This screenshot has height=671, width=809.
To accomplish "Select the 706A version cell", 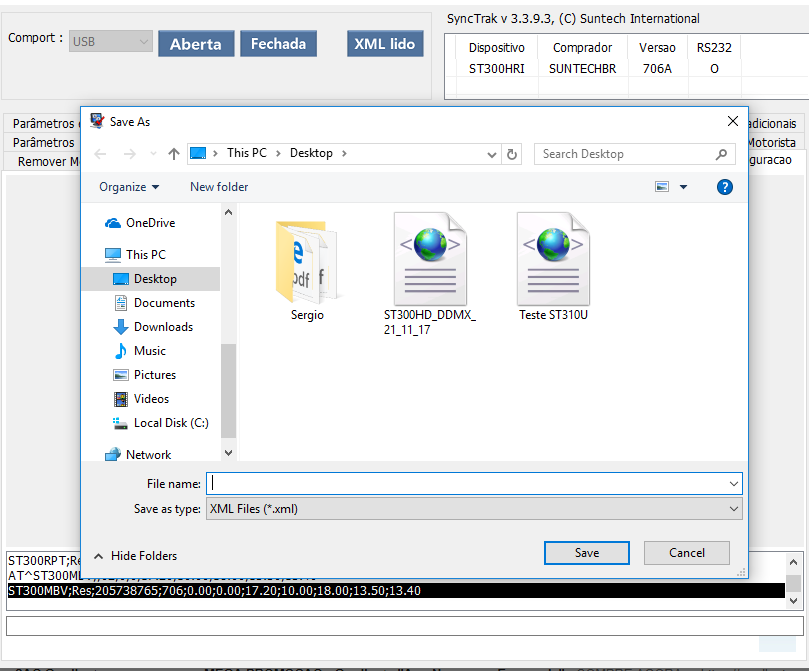I will point(657,69).
